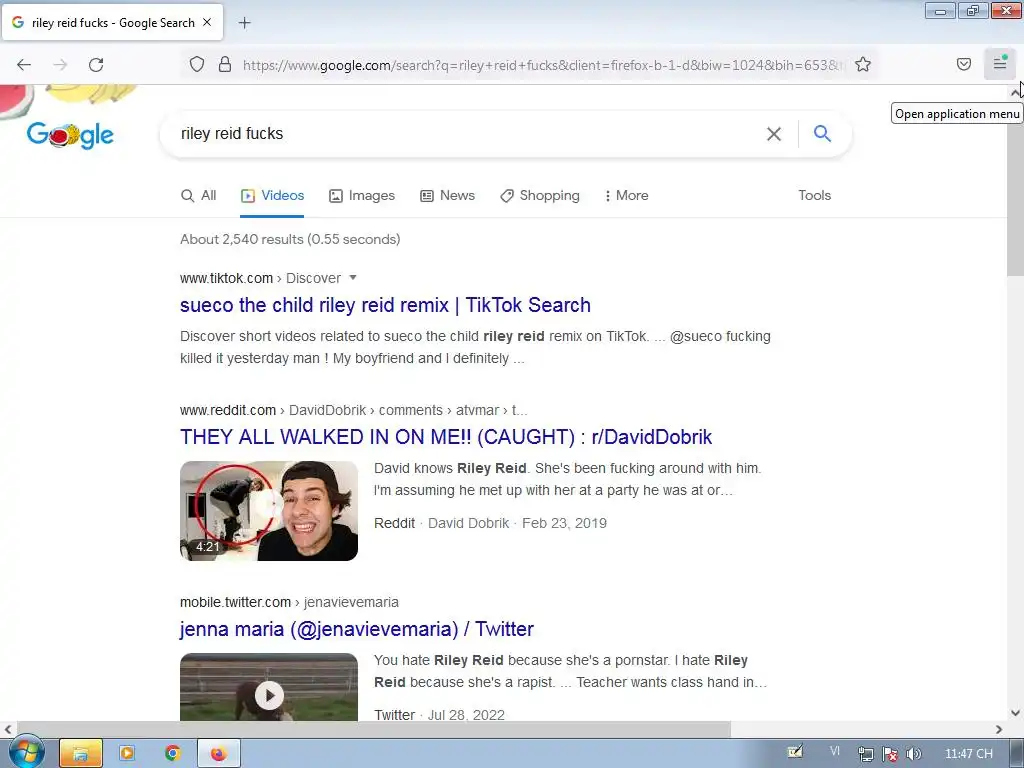Open the r/DavidDobrik Reddit result link
Viewport: 1024px width, 768px height.
pyautogui.click(x=446, y=437)
